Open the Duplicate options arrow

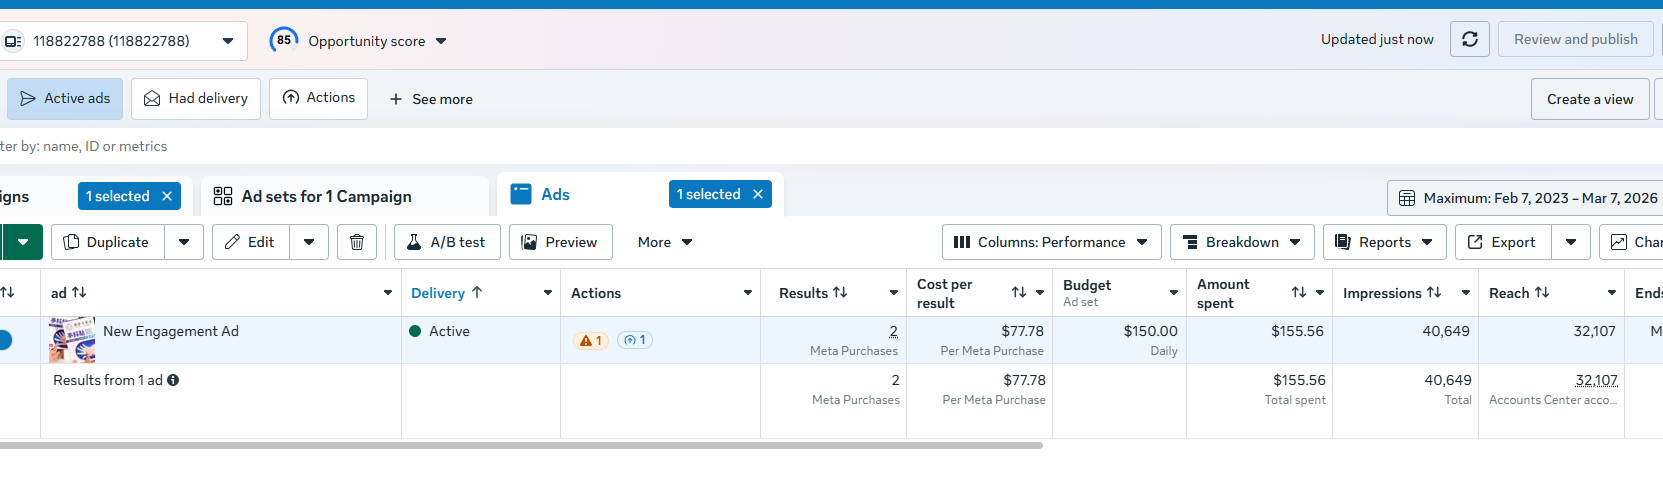coord(184,242)
